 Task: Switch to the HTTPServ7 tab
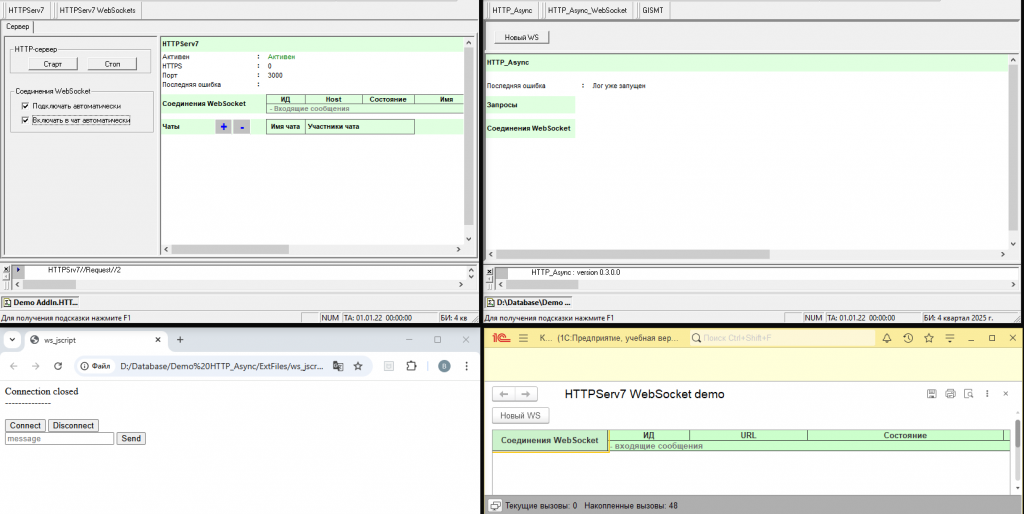26,10
